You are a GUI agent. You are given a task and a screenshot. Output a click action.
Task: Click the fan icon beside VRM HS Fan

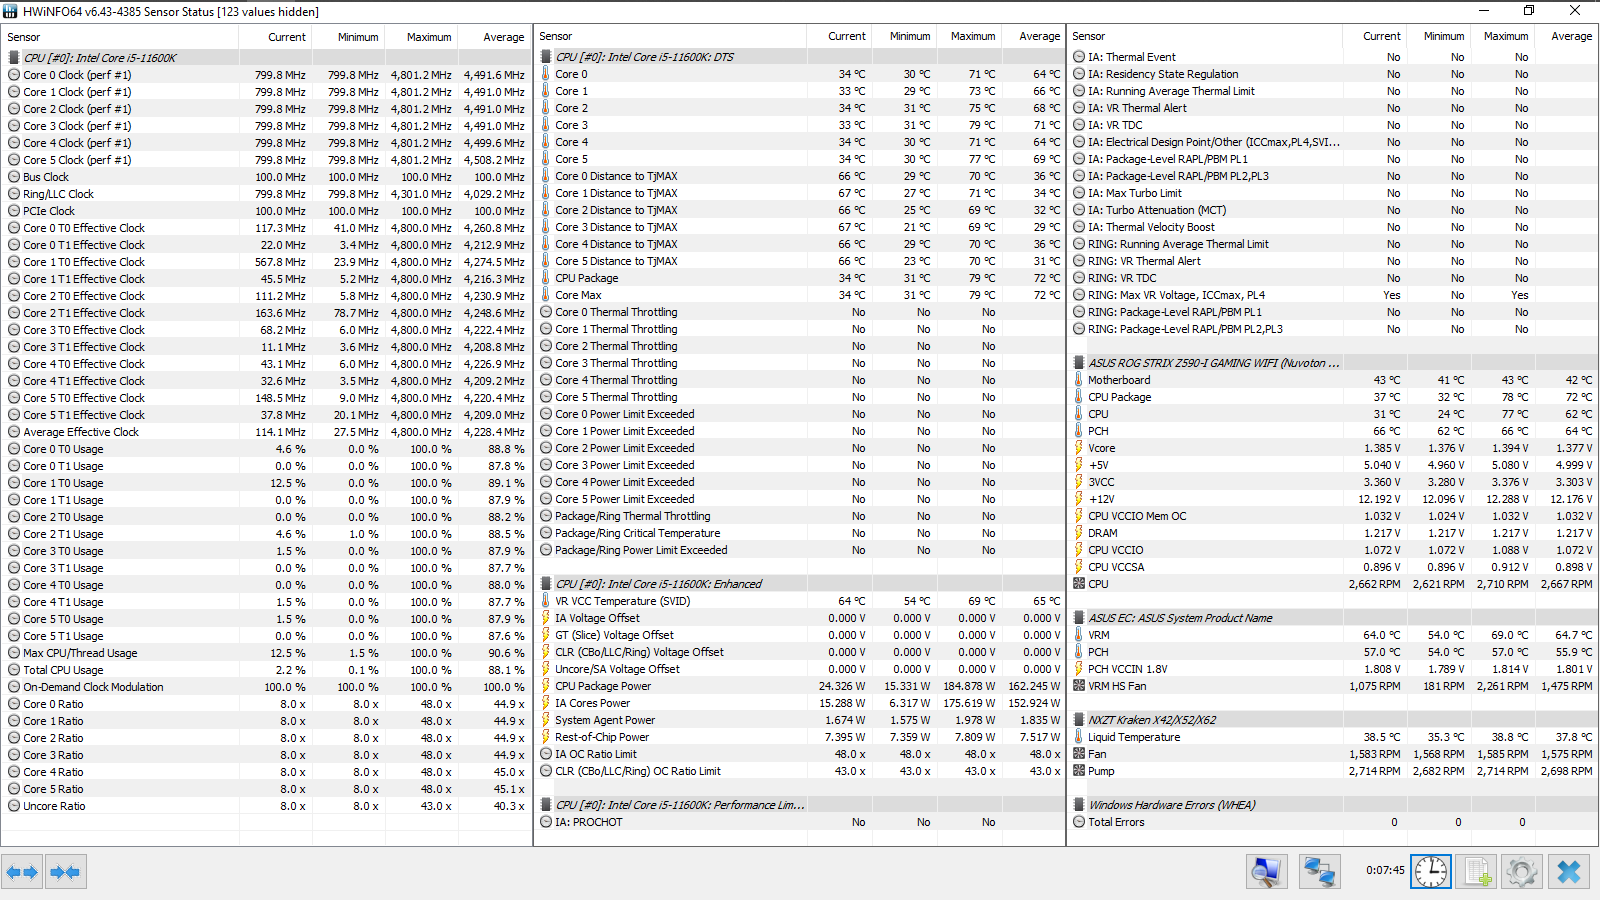(x=1079, y=686)
